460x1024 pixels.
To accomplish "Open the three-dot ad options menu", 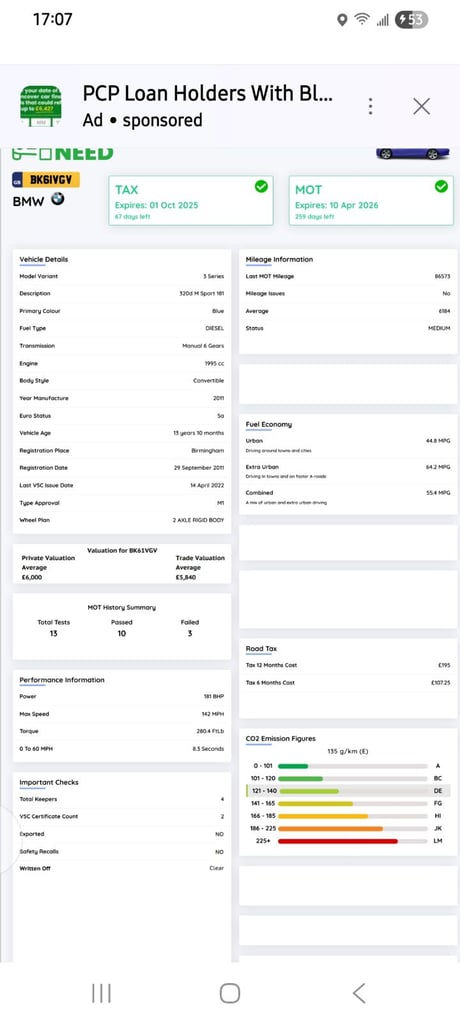I will [x=370, y=106].
